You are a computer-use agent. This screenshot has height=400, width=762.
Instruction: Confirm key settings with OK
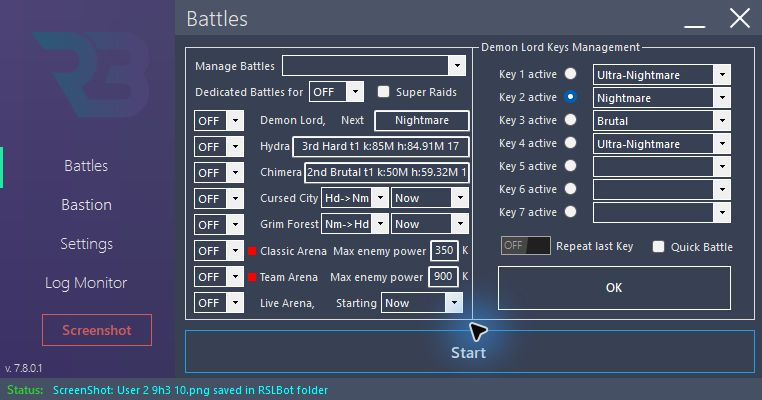(x=614, y=288)
